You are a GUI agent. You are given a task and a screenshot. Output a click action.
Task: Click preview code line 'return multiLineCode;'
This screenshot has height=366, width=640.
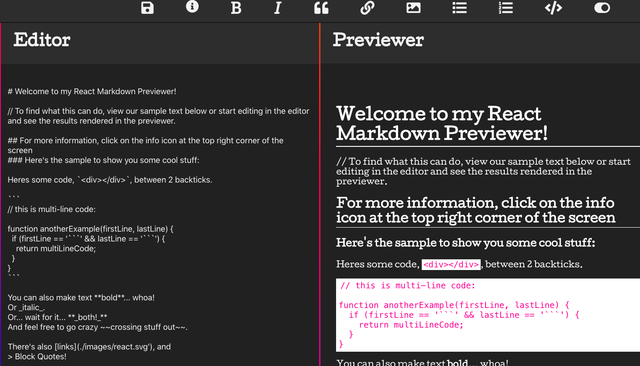click(x=411, y=325)
